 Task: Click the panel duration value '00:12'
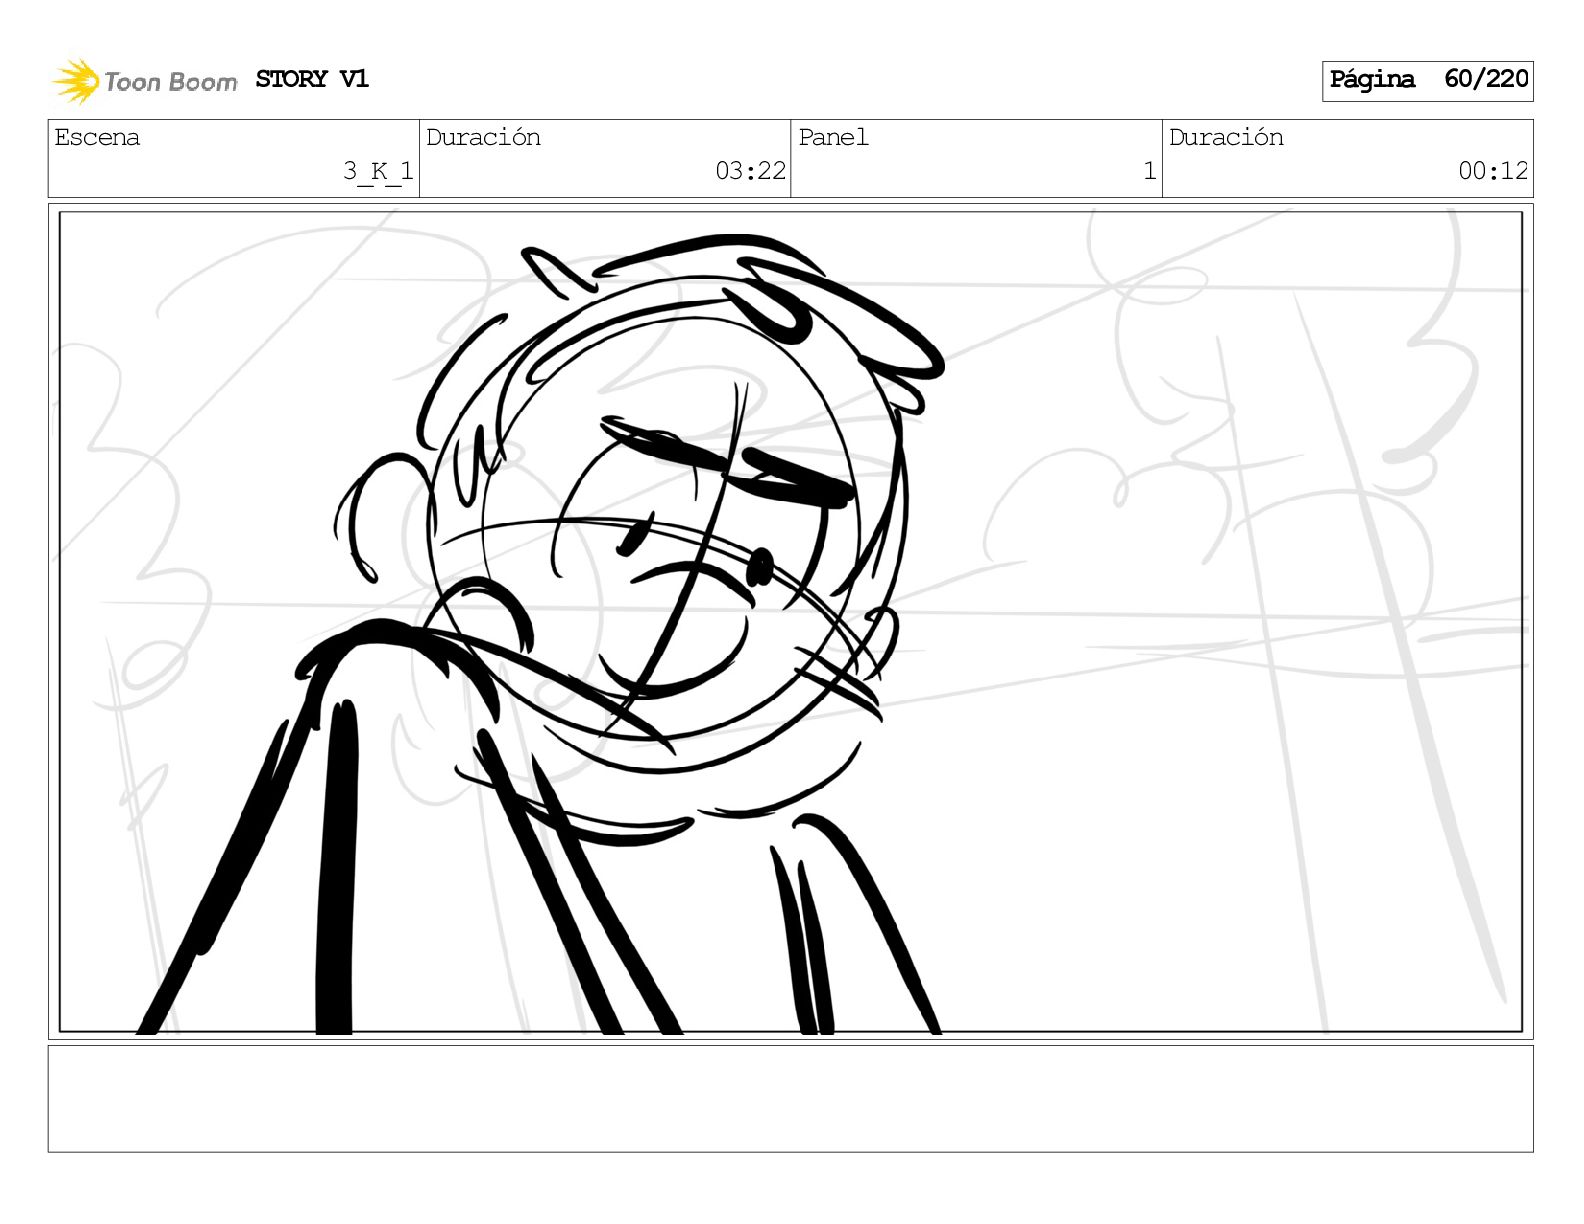coord(1493,171)
